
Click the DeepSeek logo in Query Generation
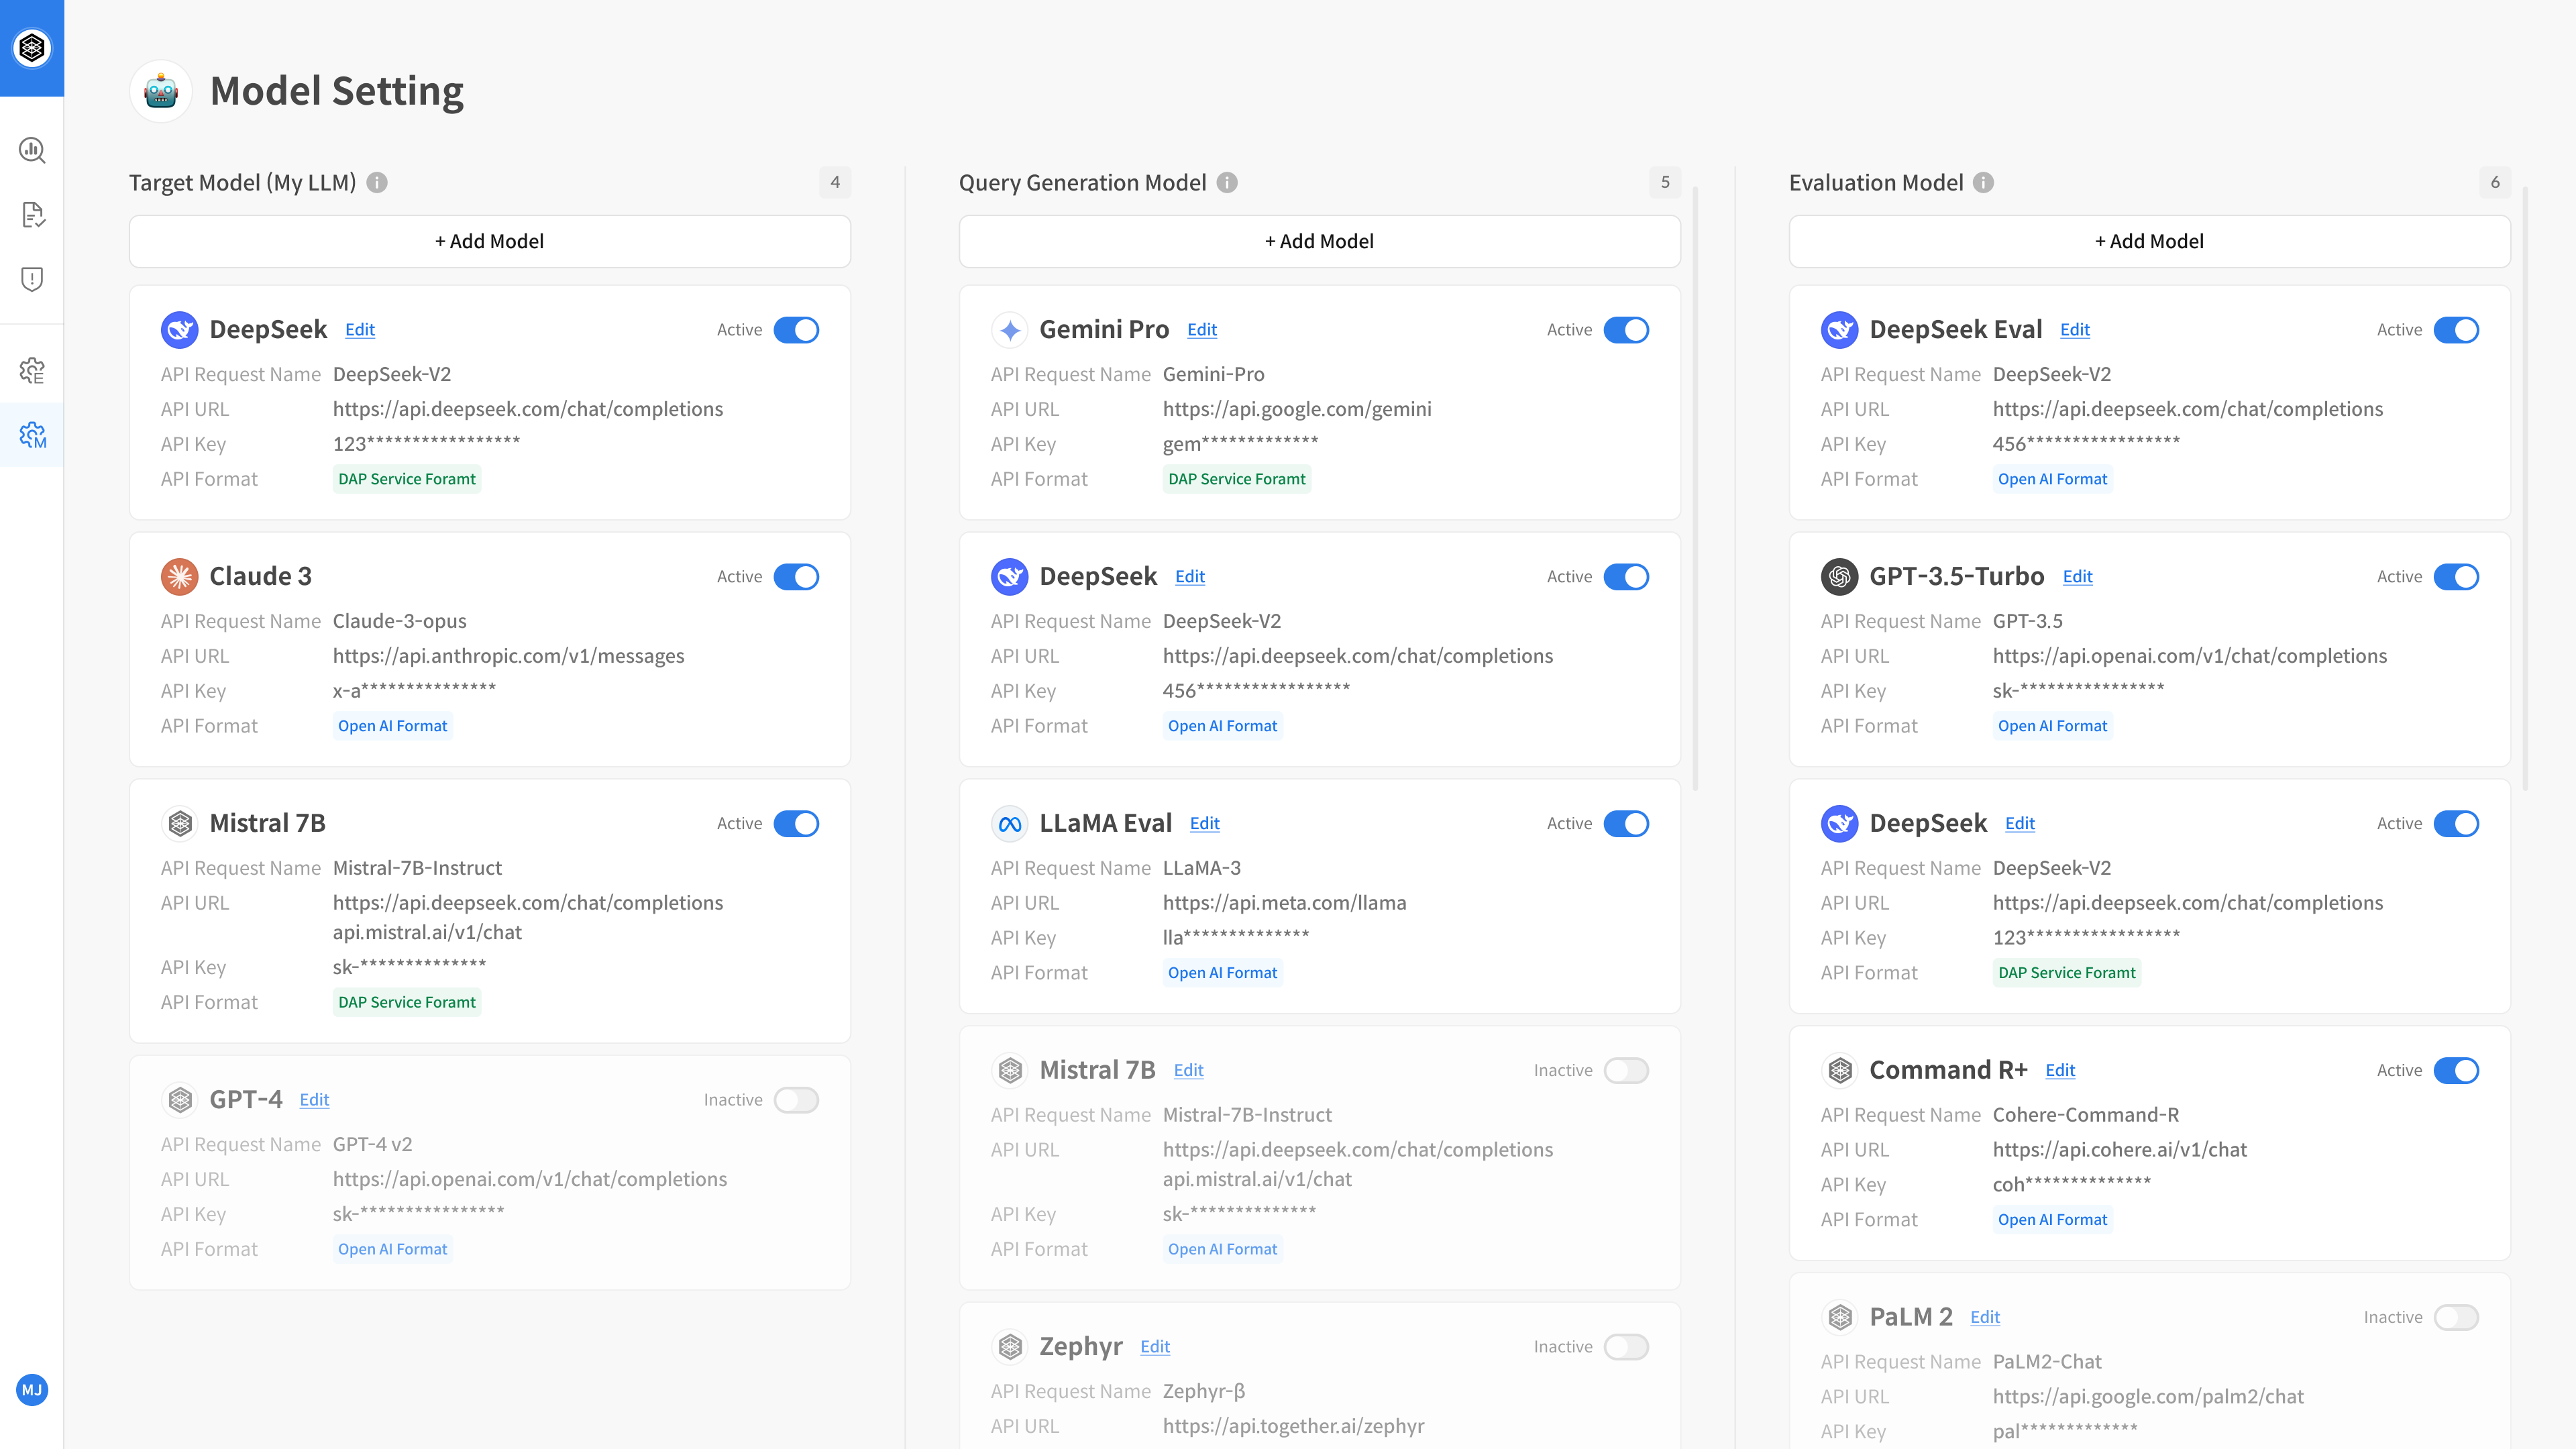(x=1010, y=577)
